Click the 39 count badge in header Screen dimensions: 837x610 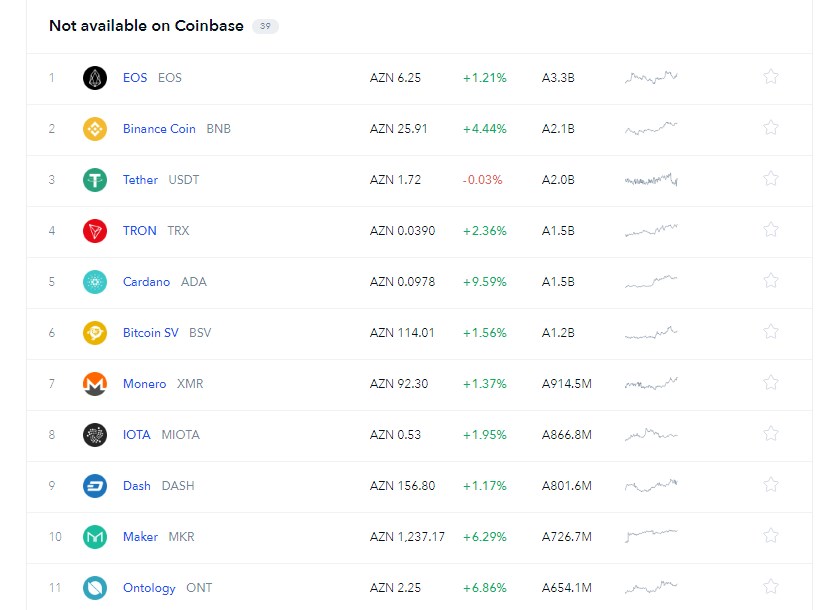265,26
